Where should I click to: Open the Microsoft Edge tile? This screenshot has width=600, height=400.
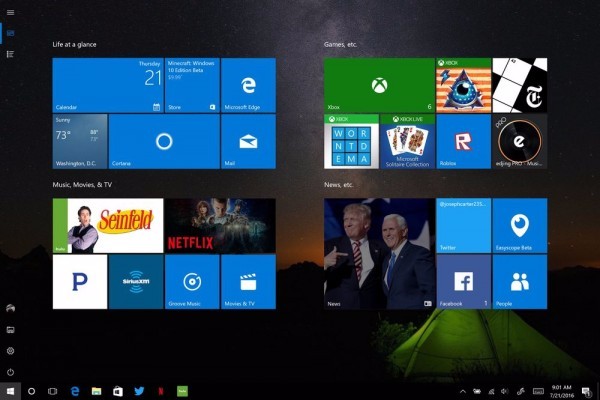pyautogui.click(x=247, y=84)
